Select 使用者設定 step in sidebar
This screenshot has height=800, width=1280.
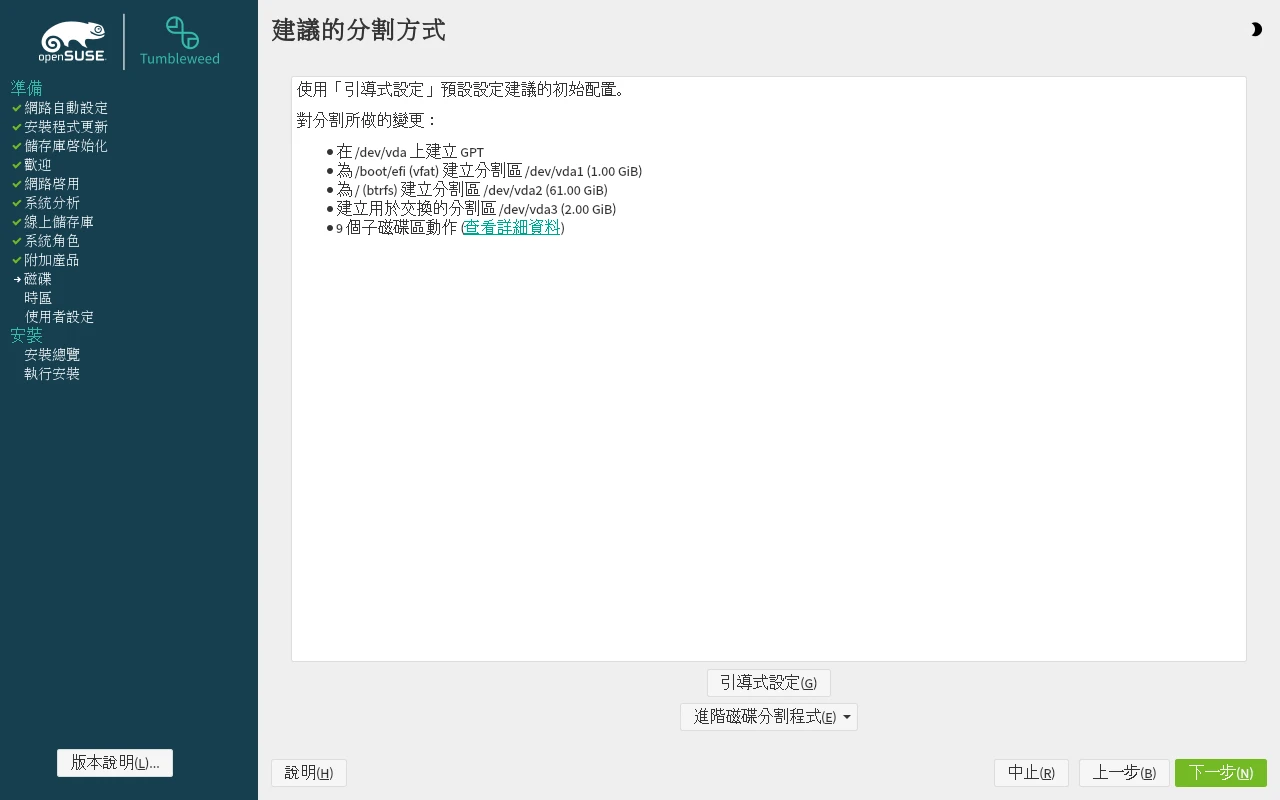click(59, 317)
